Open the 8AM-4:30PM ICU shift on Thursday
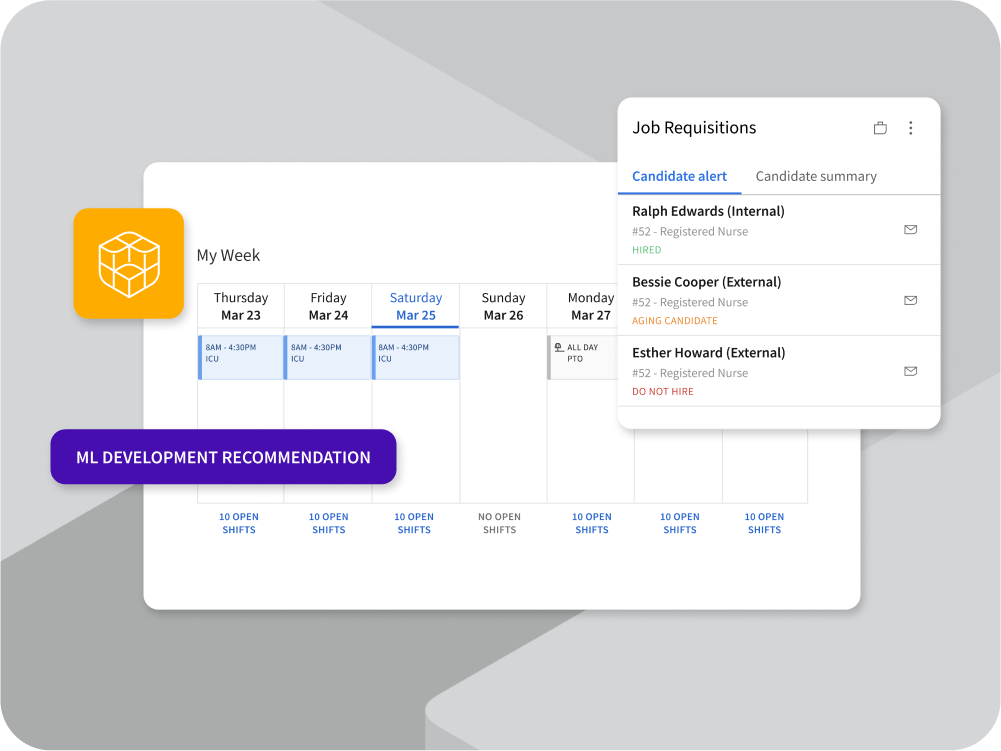This screenshot has height=751, width=1001. (240, 357)
